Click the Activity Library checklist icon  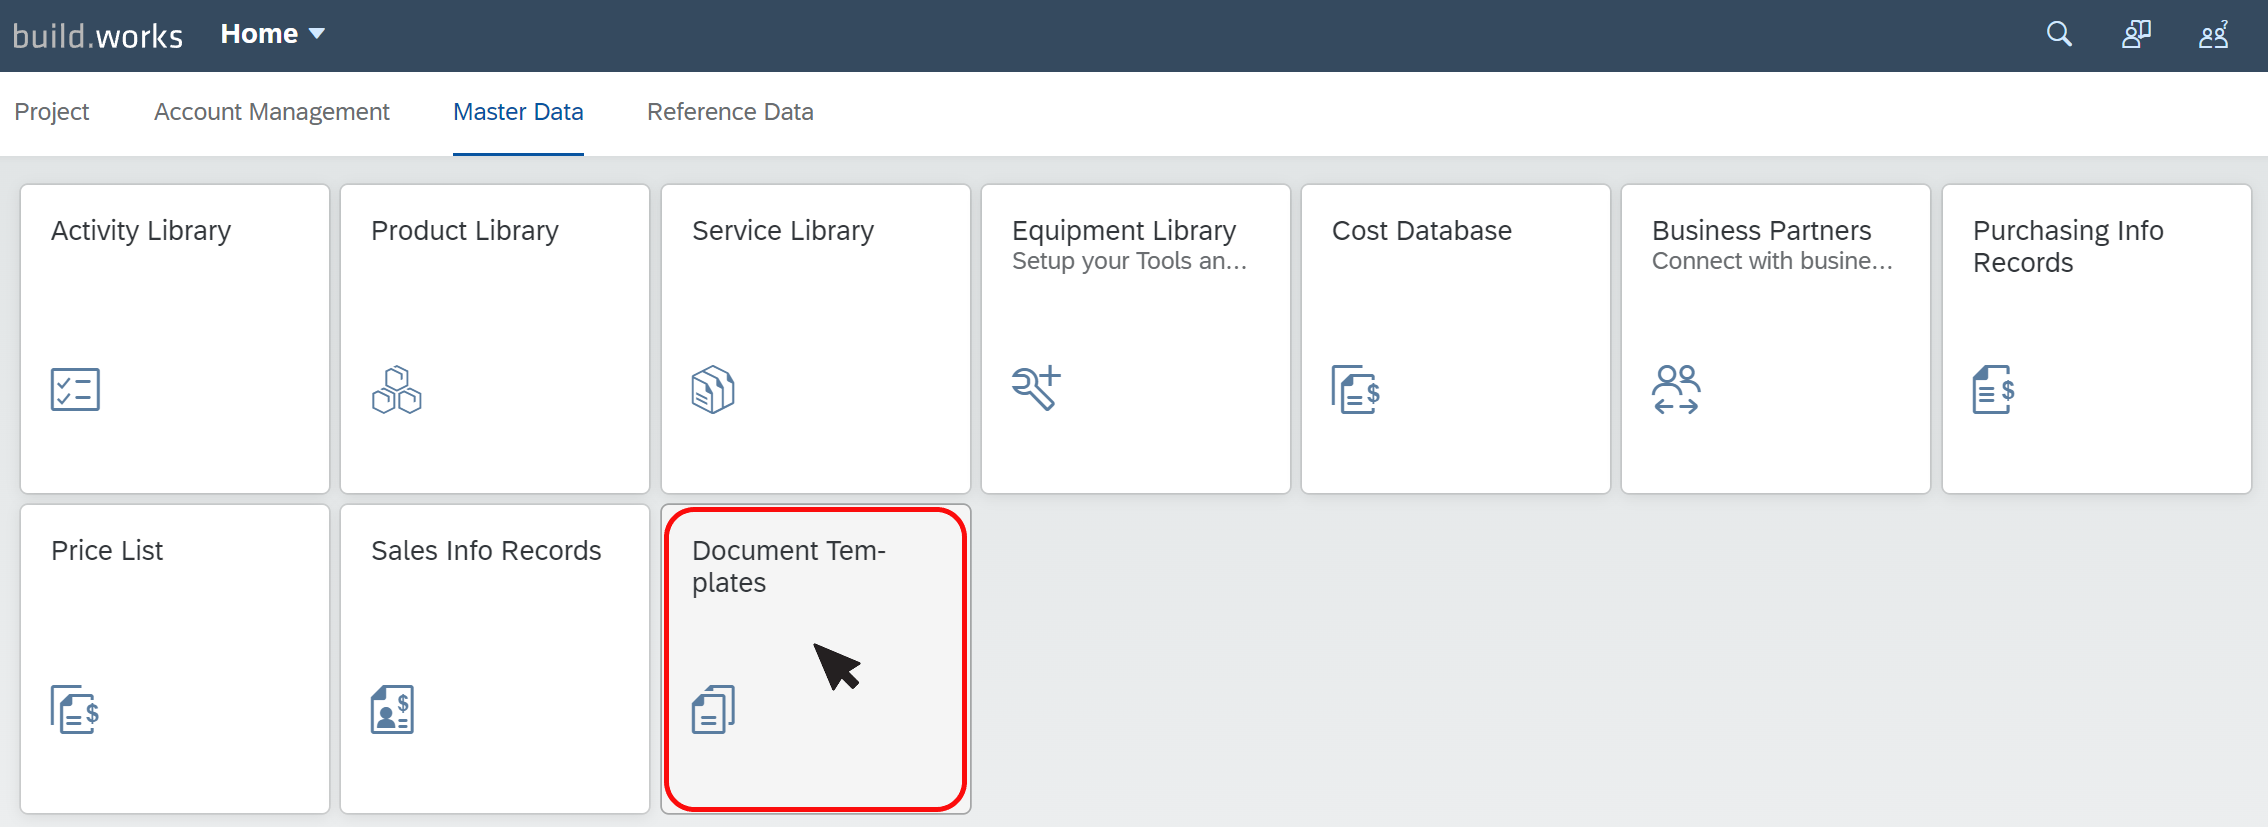click(x=75, y=389)
